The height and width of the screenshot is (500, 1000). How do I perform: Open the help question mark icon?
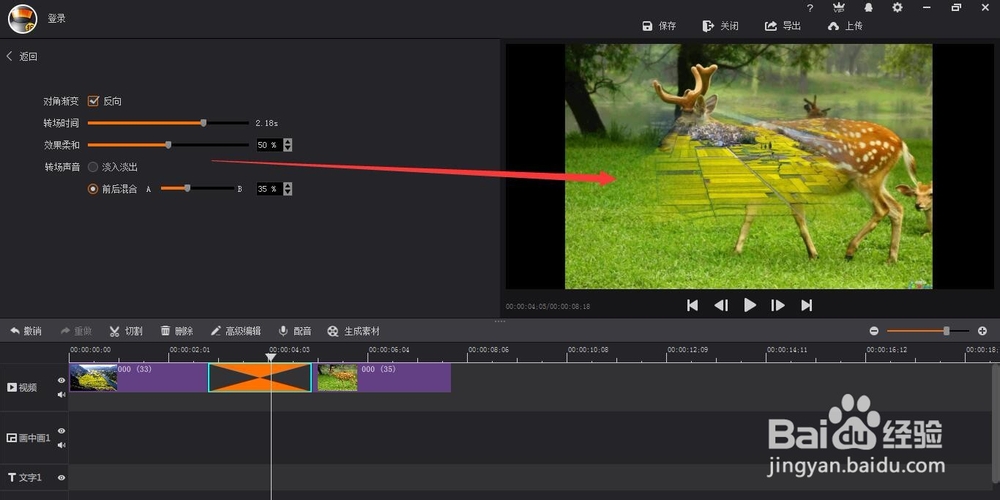(x=810, y=8)
